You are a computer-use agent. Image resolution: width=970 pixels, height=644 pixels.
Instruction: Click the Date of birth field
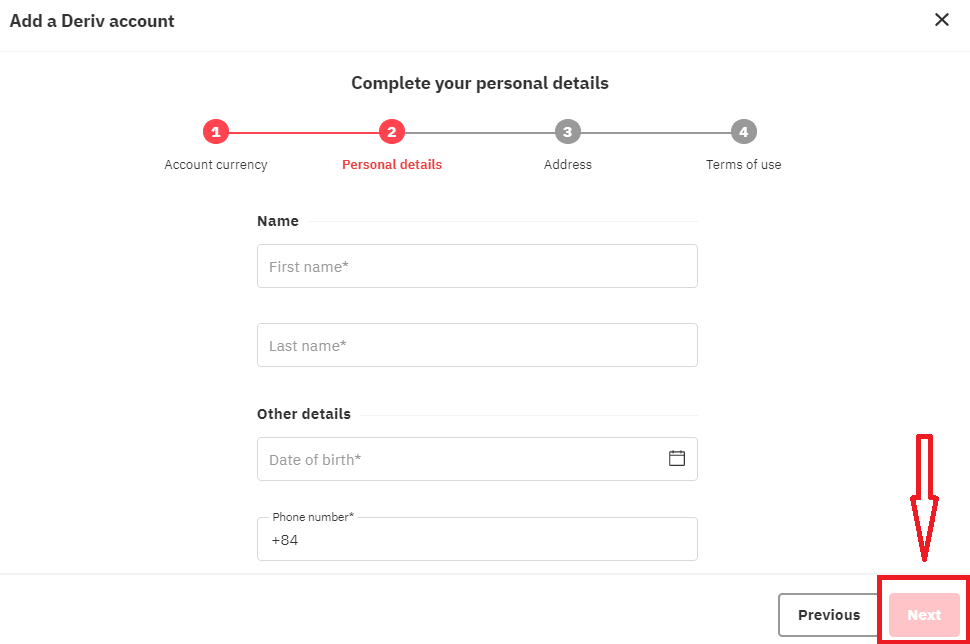[x=450, y=458]
